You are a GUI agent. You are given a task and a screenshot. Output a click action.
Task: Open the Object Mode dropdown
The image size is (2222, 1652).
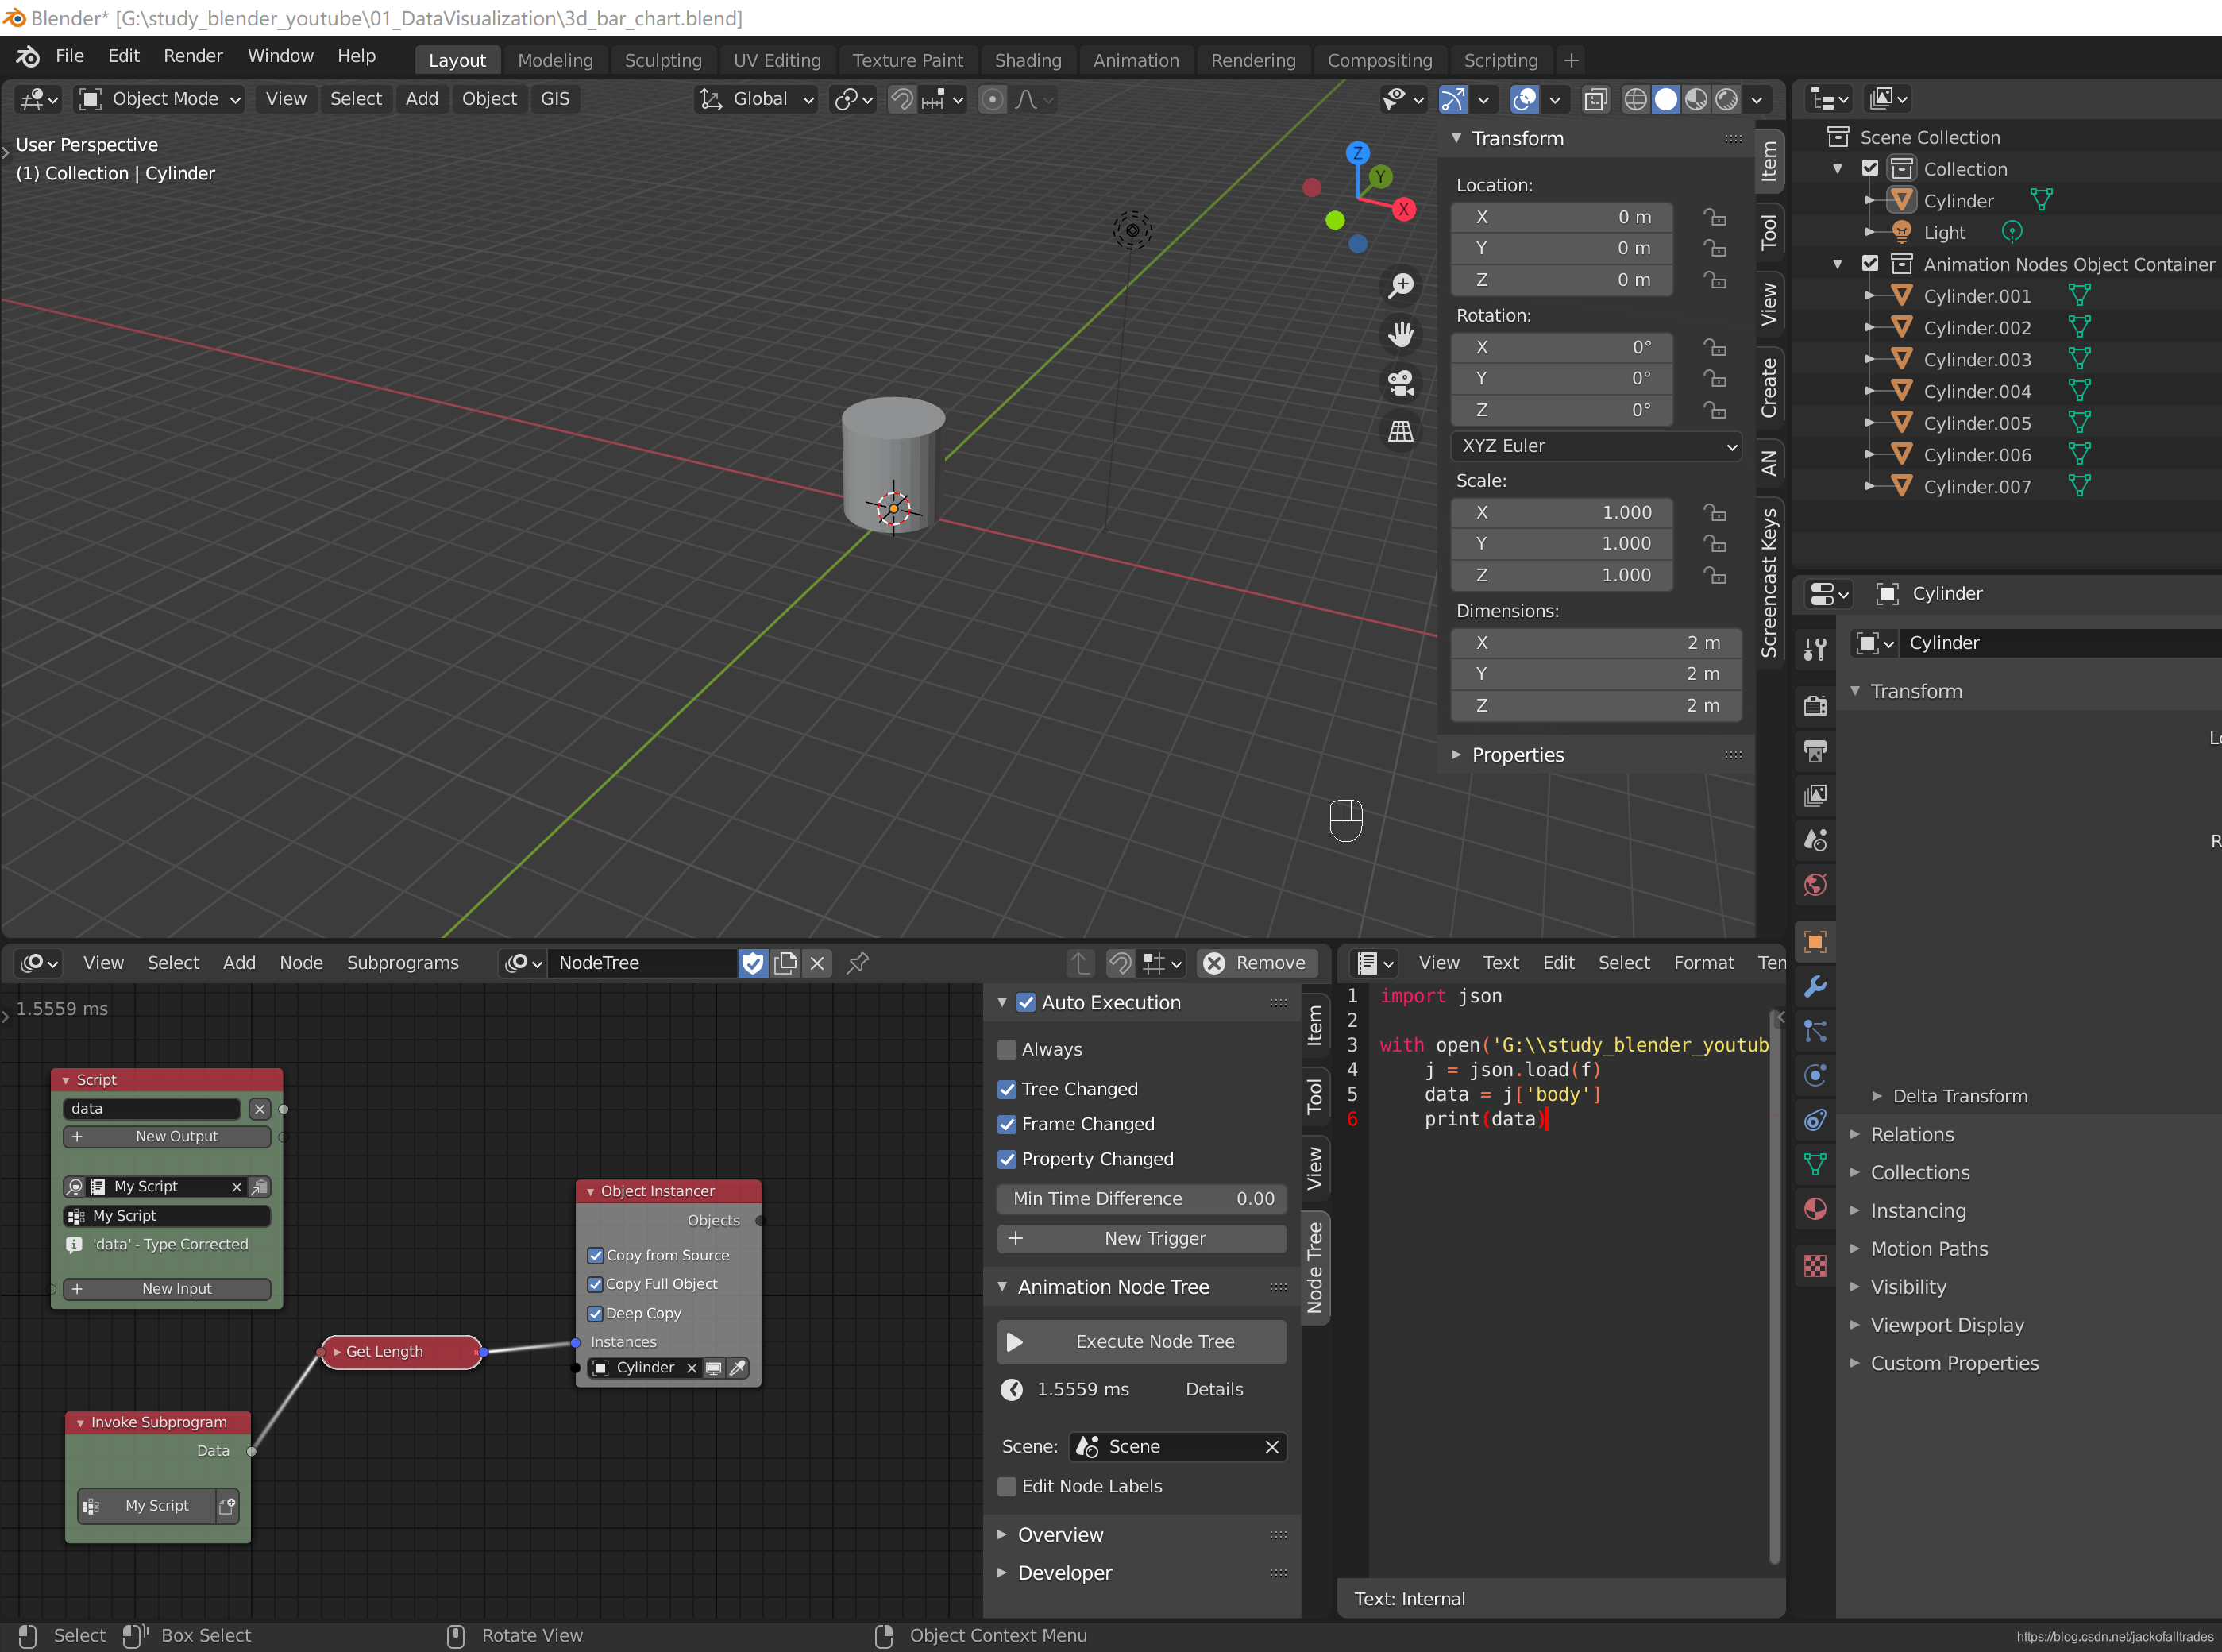tap(161, 99)
